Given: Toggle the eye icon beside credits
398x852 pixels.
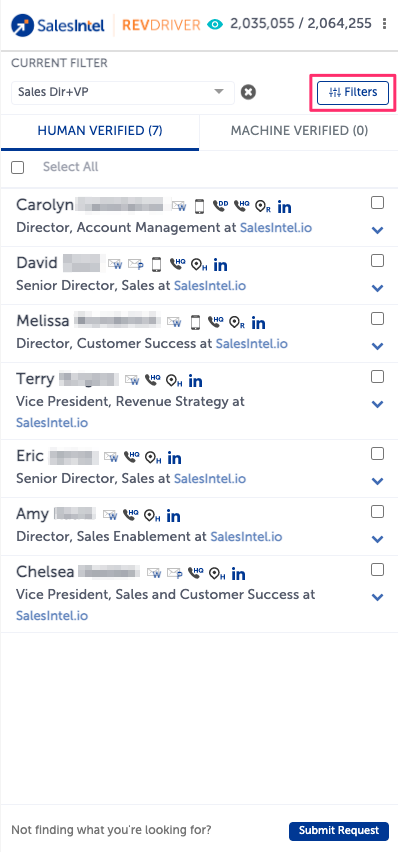Looking at the screenshot, I should click(216, 24).
